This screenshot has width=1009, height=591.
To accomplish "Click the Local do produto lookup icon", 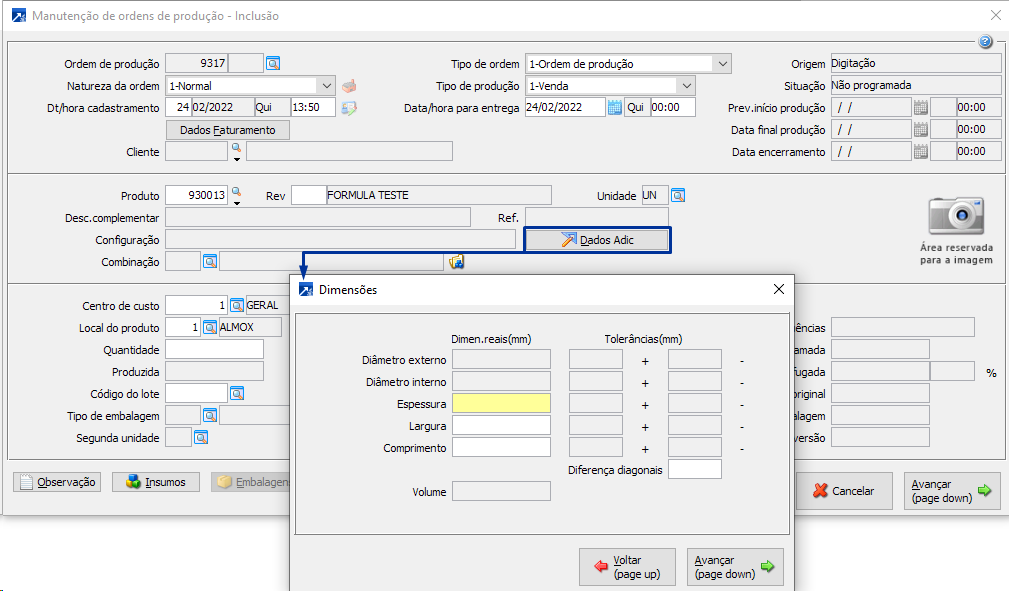I will [x=210, y=327].
